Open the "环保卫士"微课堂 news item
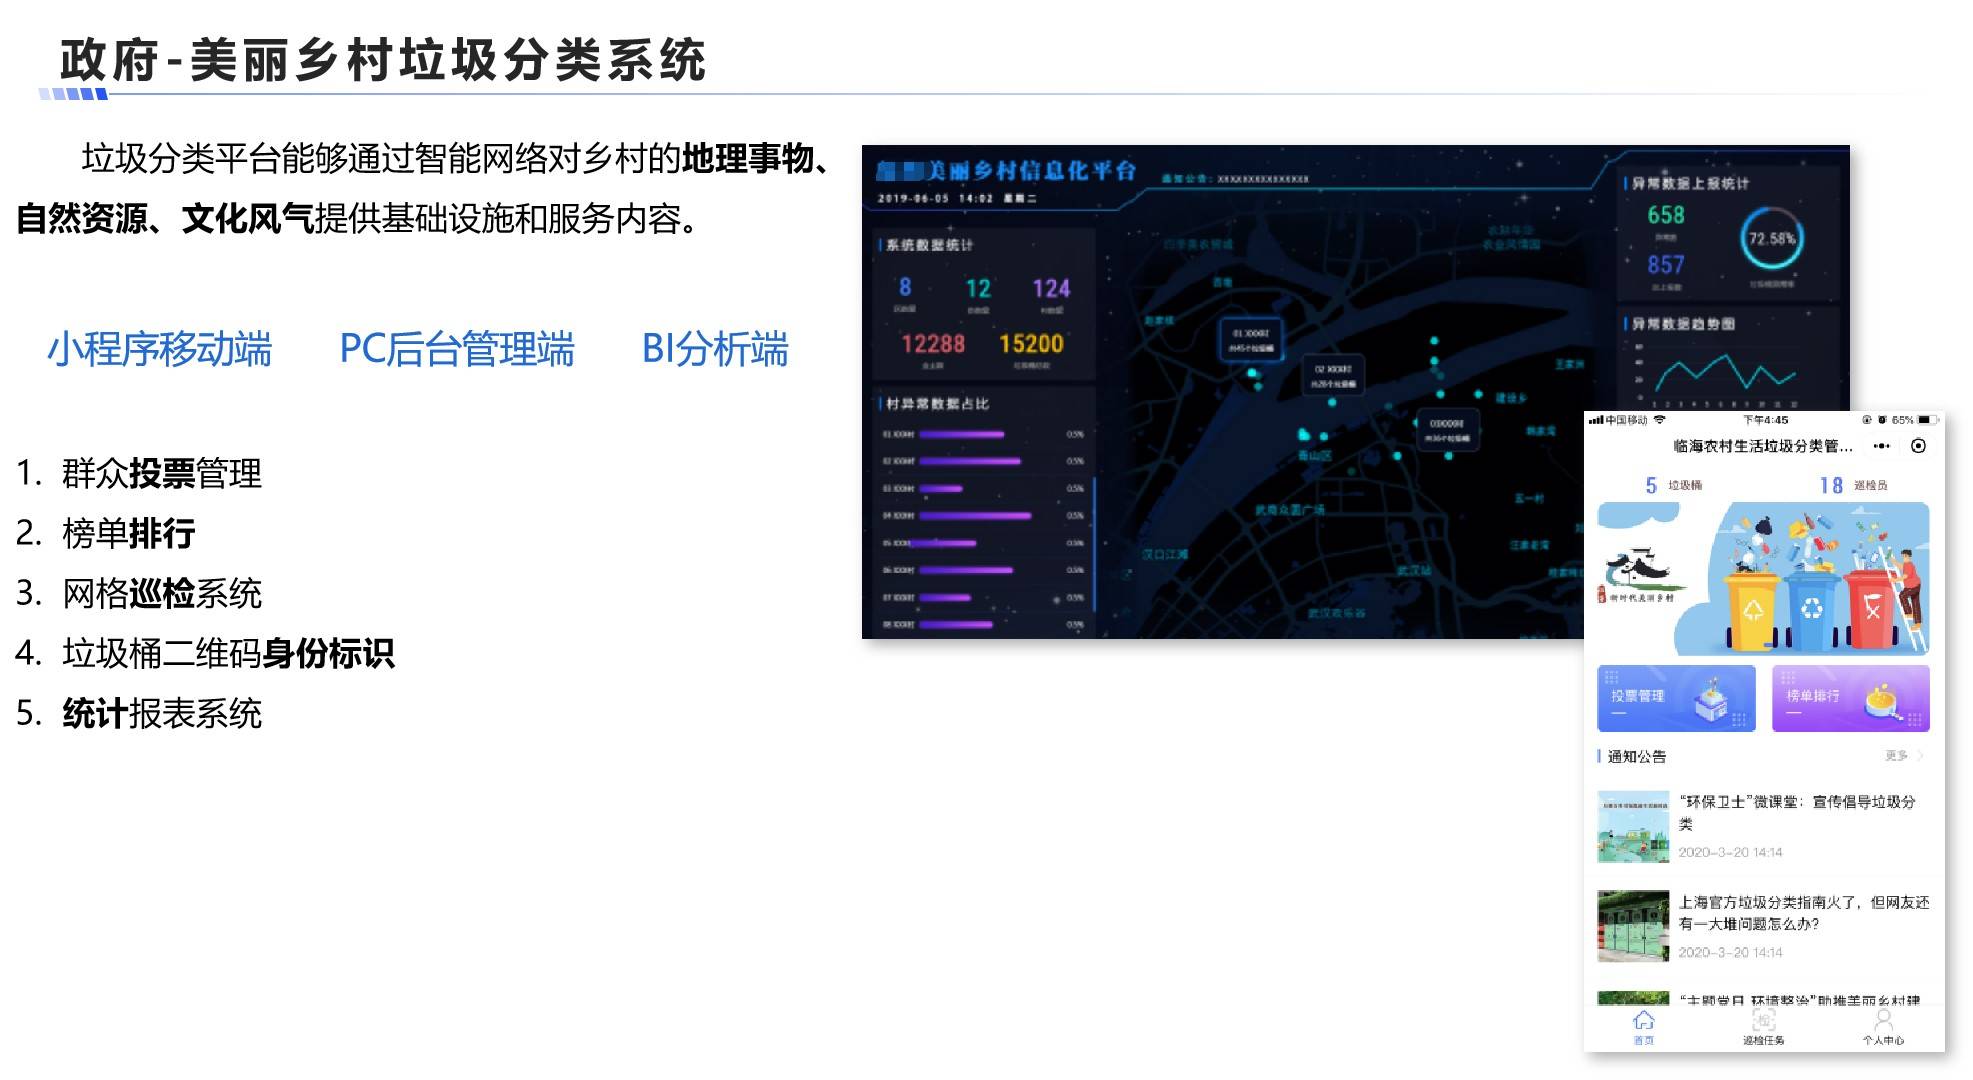The height and width of the screenshot is (1080, 1973). pos(1762,826)
